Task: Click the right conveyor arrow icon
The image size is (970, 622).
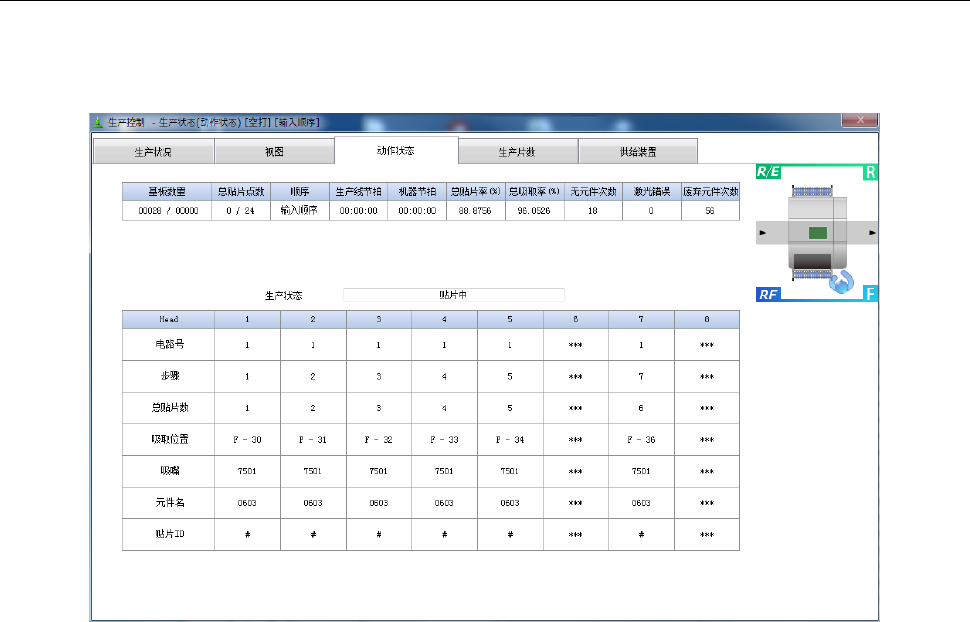Action: [x=872, y=233]
